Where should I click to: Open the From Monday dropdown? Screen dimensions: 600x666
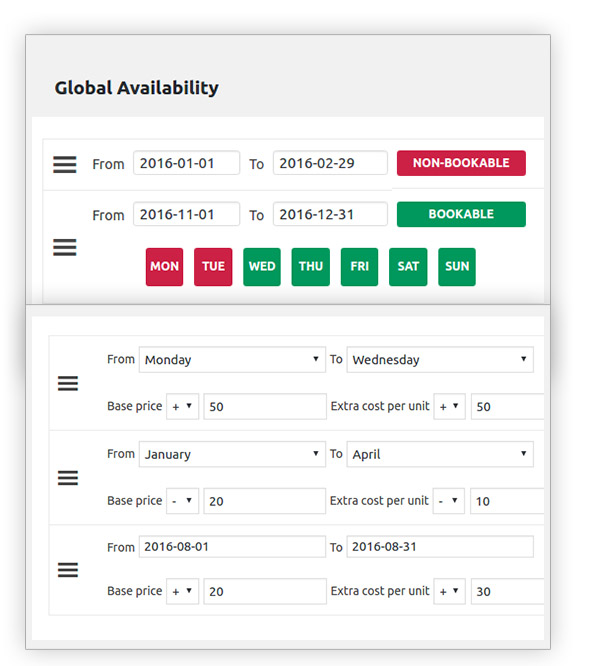232,360
